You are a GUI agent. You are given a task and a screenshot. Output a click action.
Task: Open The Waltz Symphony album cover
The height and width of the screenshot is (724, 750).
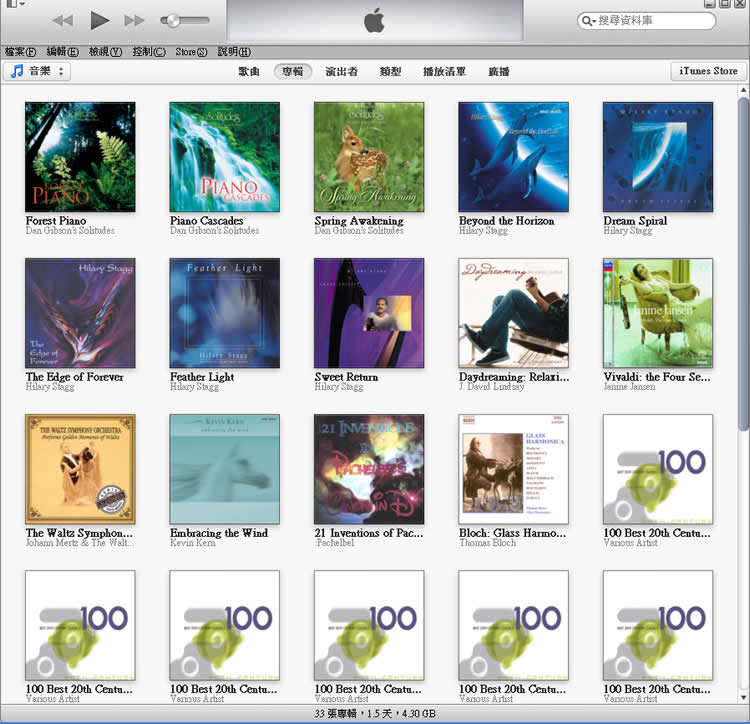[80, 469]
